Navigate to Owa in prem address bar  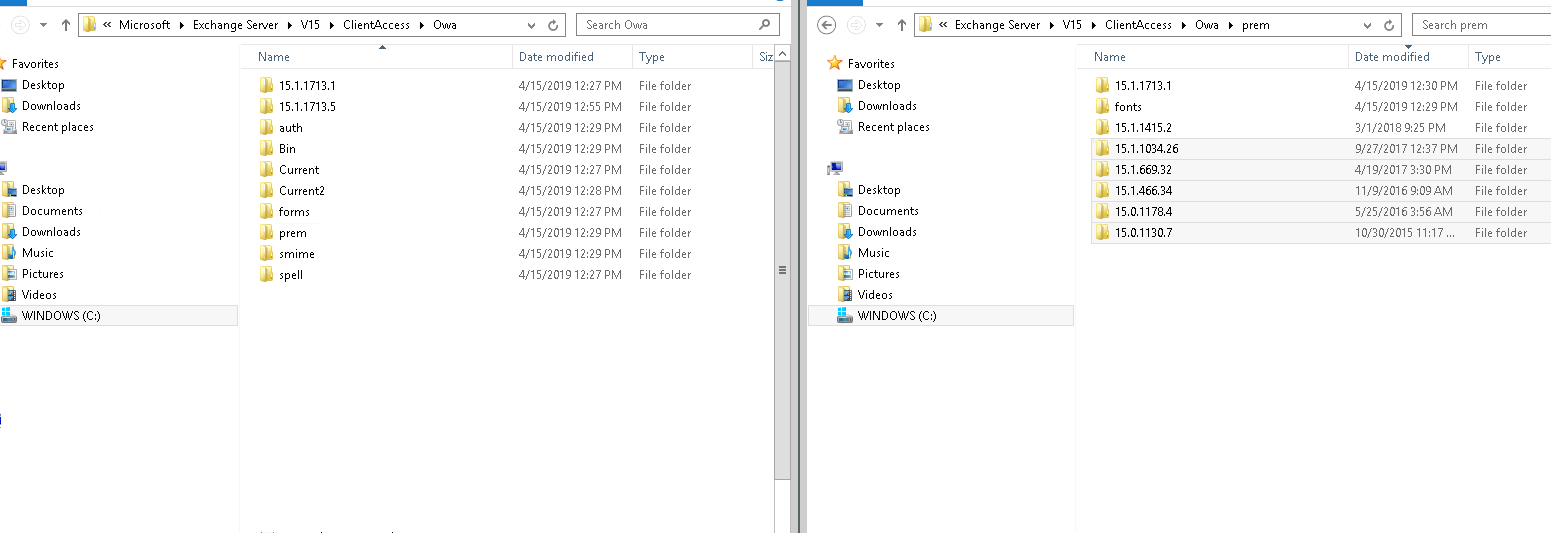click(1207, 25)
